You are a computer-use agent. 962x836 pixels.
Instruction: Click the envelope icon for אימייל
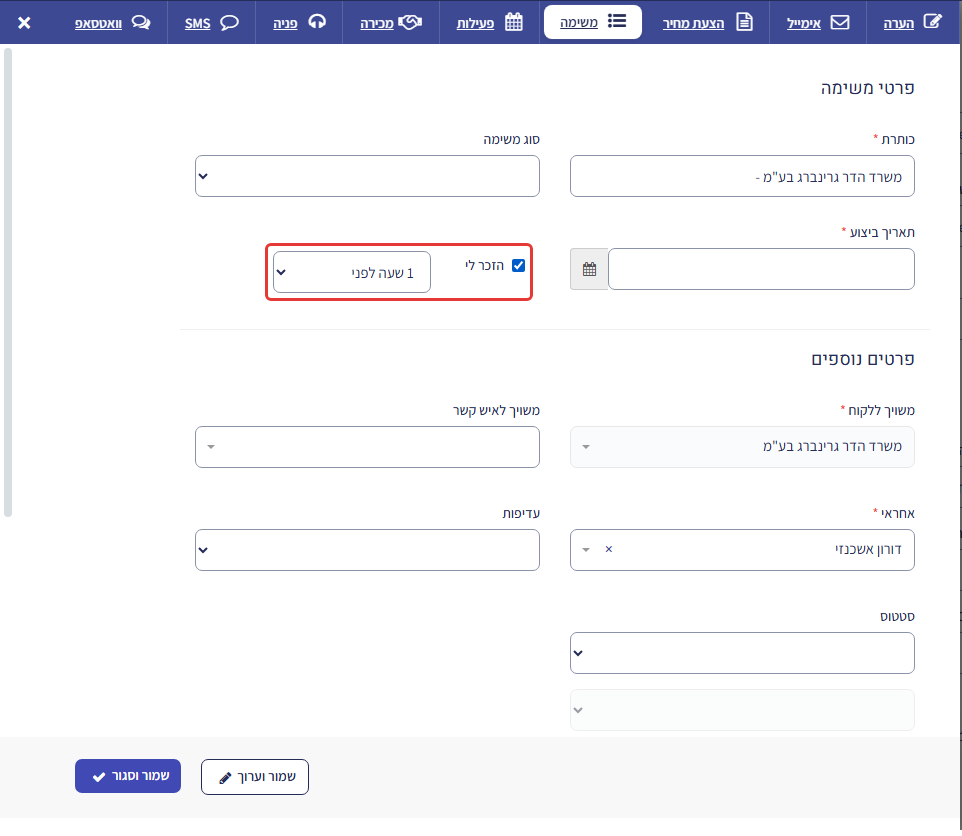click(x=839, y=22)
